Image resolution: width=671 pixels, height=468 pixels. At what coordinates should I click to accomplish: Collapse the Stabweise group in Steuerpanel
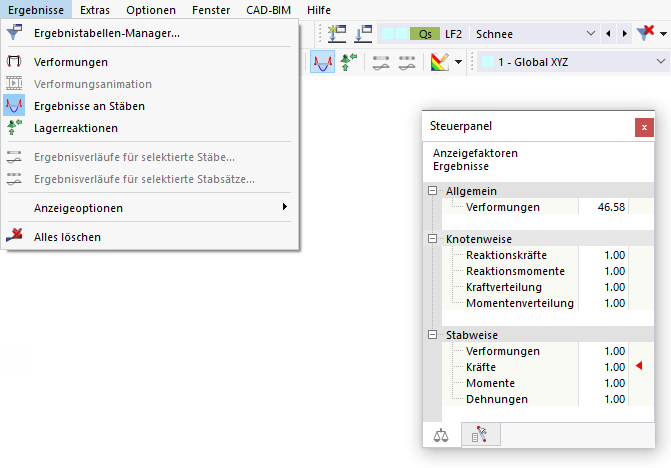click(433, 335)
